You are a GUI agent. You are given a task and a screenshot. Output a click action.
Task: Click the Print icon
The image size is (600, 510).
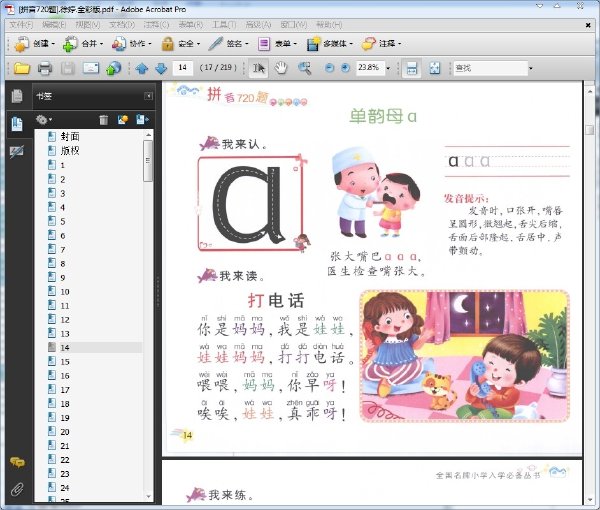coord(45,68)
